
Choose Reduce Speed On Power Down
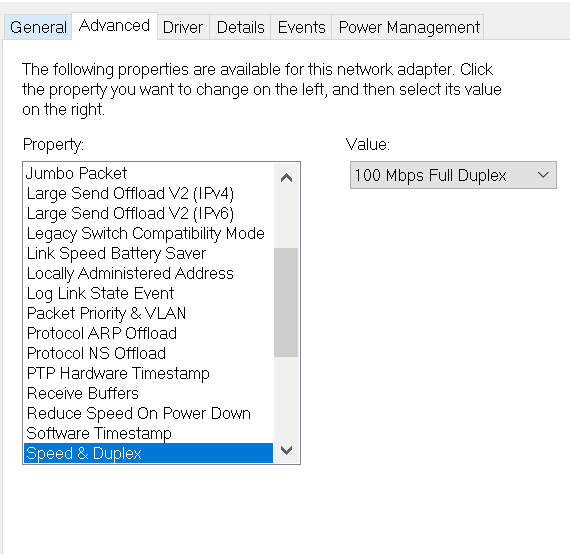(148, 413)
